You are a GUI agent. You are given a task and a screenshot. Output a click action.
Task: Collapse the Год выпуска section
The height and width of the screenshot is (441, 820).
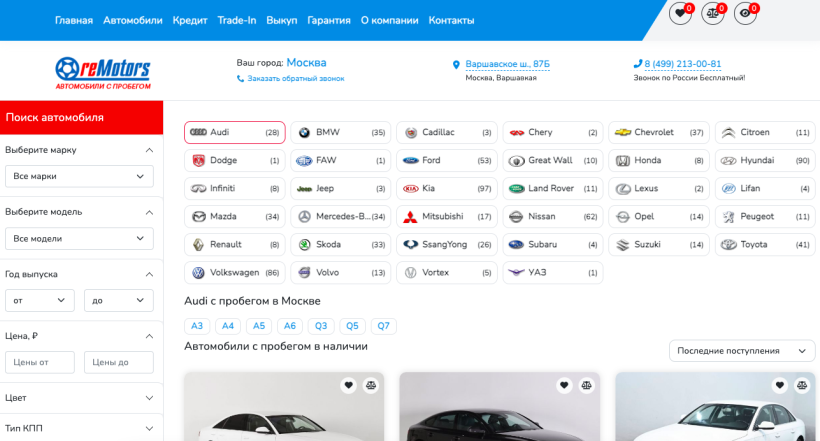149,274
